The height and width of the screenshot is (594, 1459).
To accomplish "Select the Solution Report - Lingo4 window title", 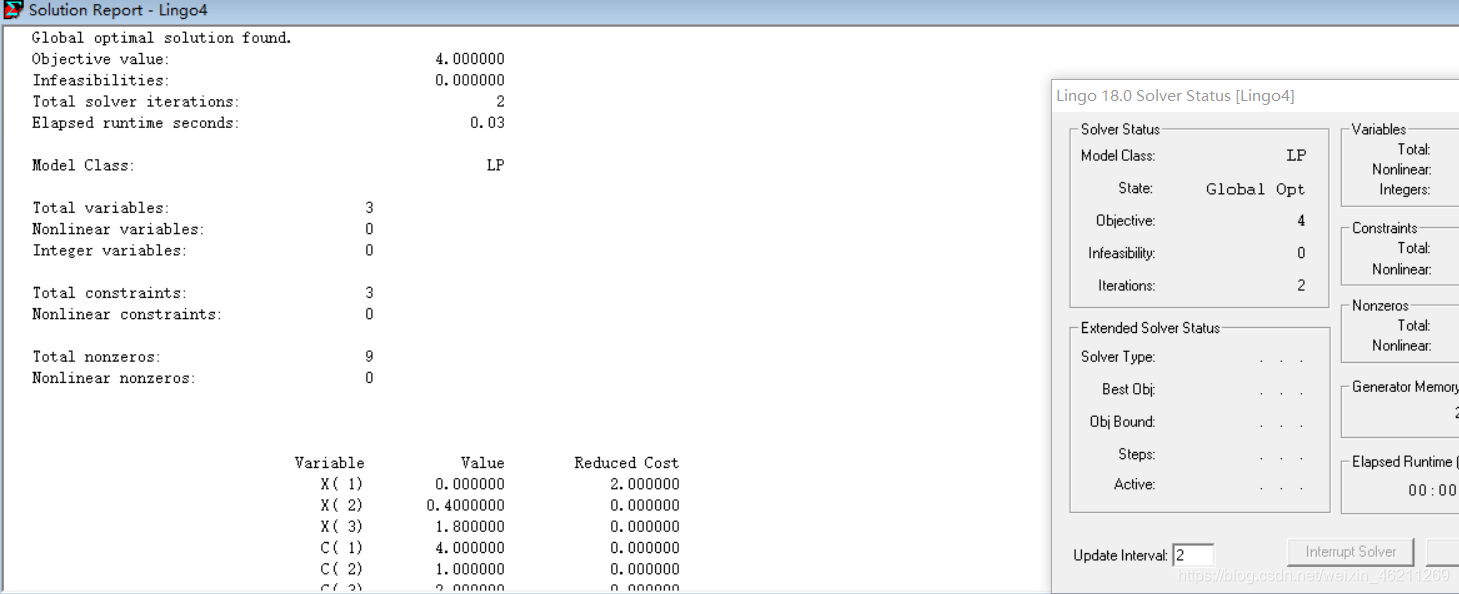I will [x=119, y=10].
